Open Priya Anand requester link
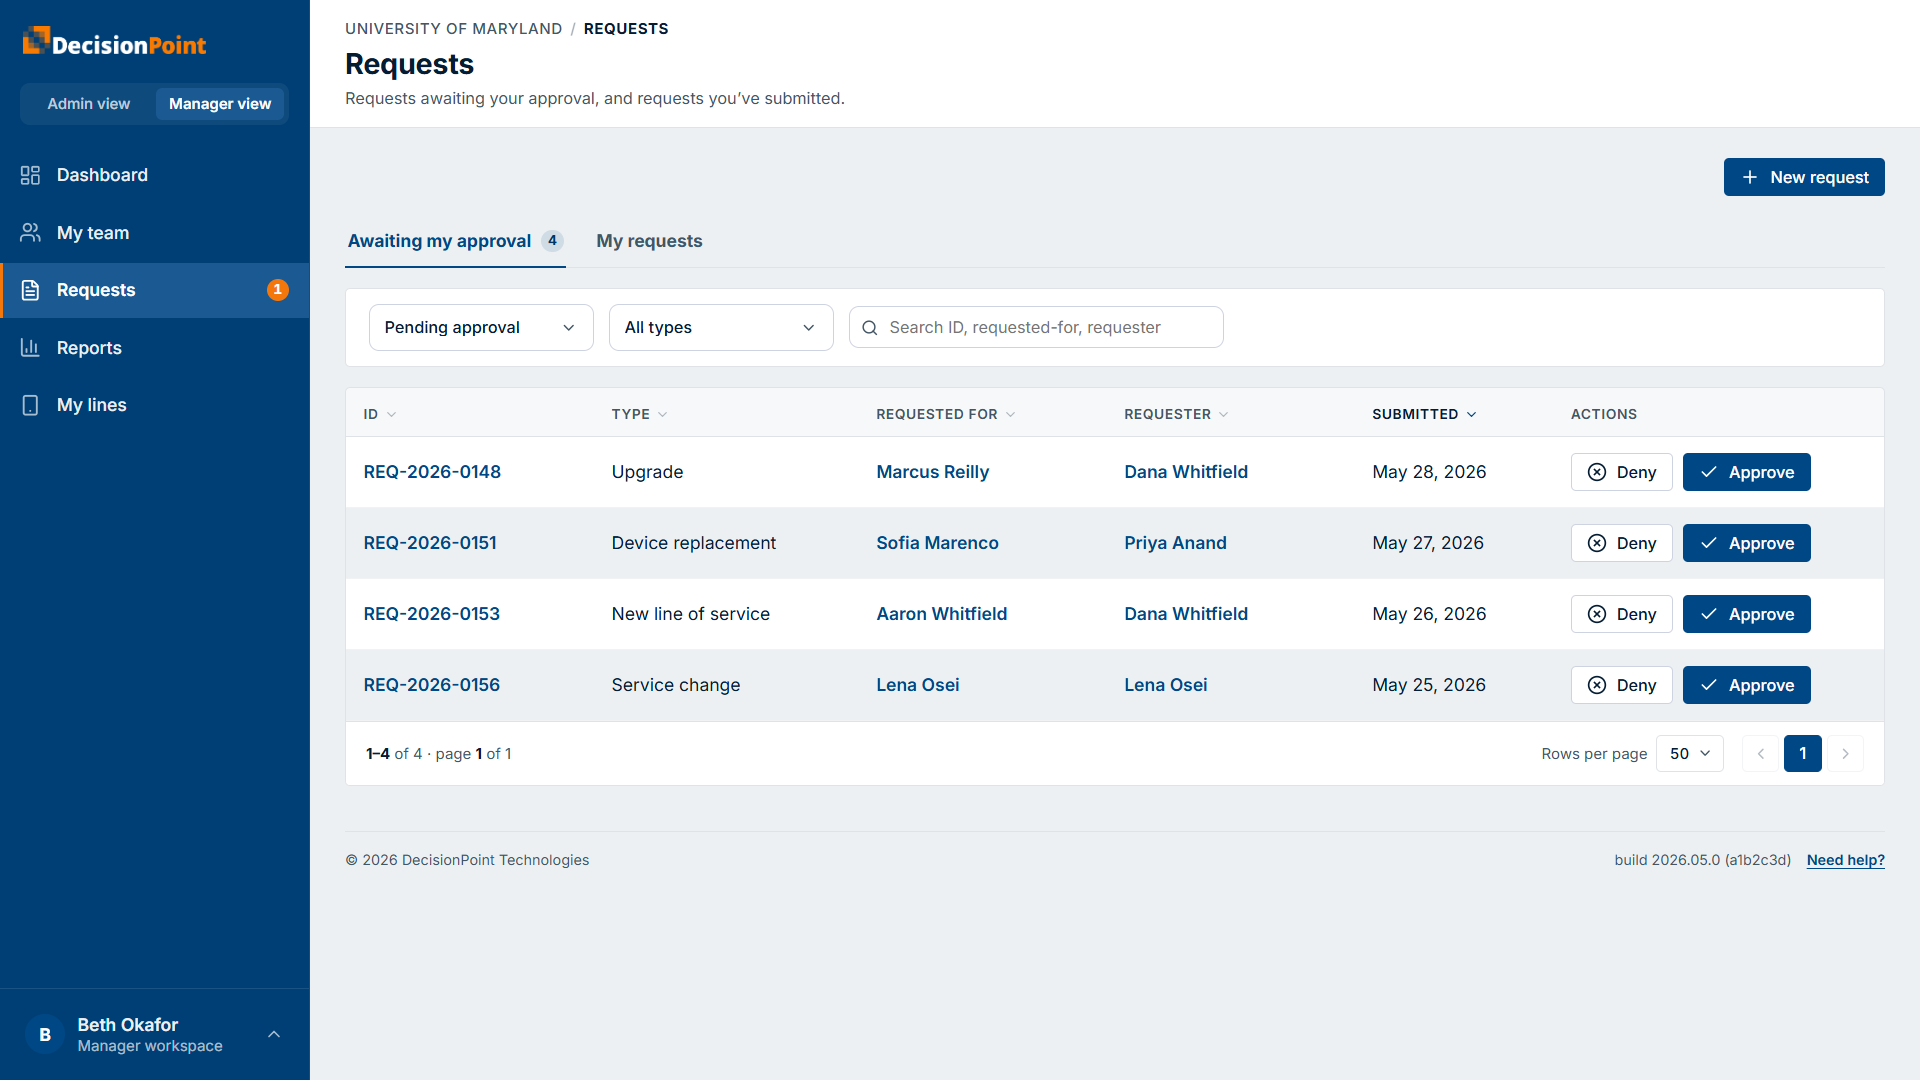This screenshot has width=1920, height=1080. [1175, 543]
